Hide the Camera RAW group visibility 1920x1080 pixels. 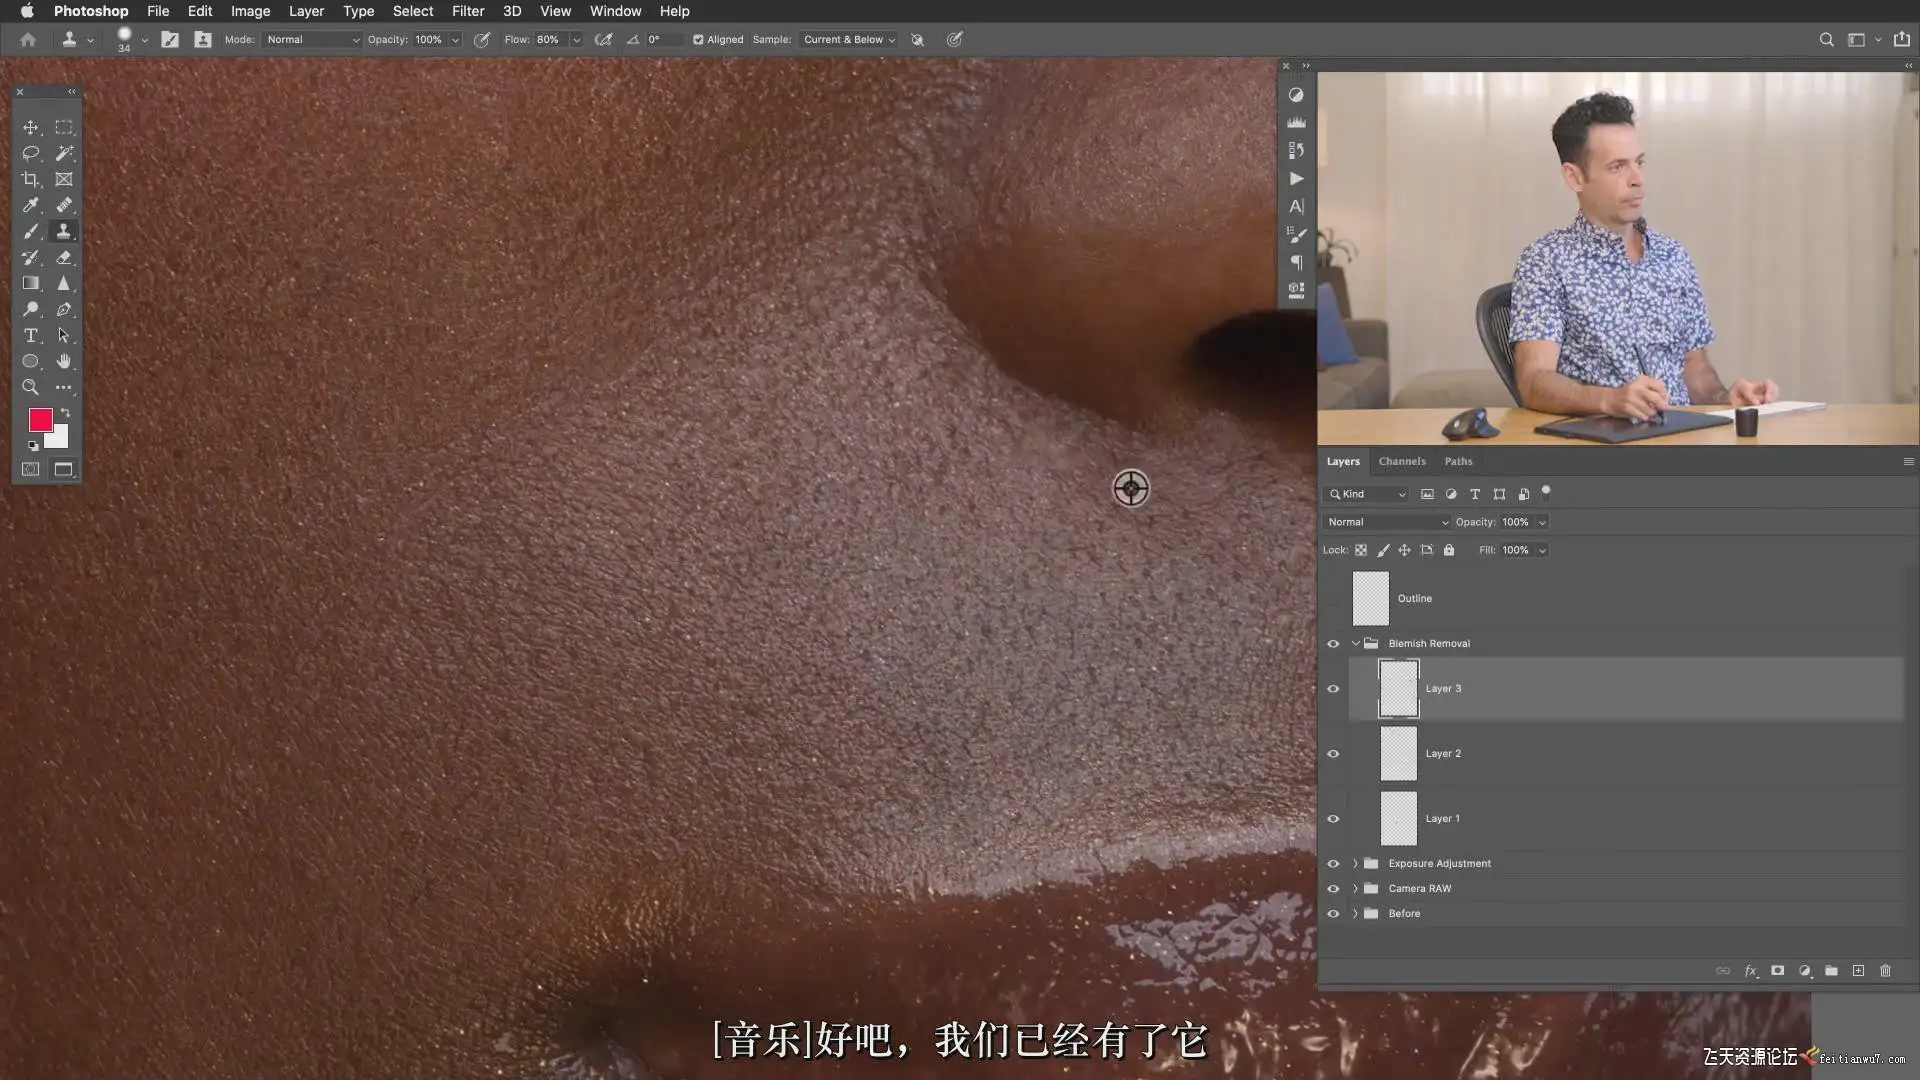point(1333,889)
